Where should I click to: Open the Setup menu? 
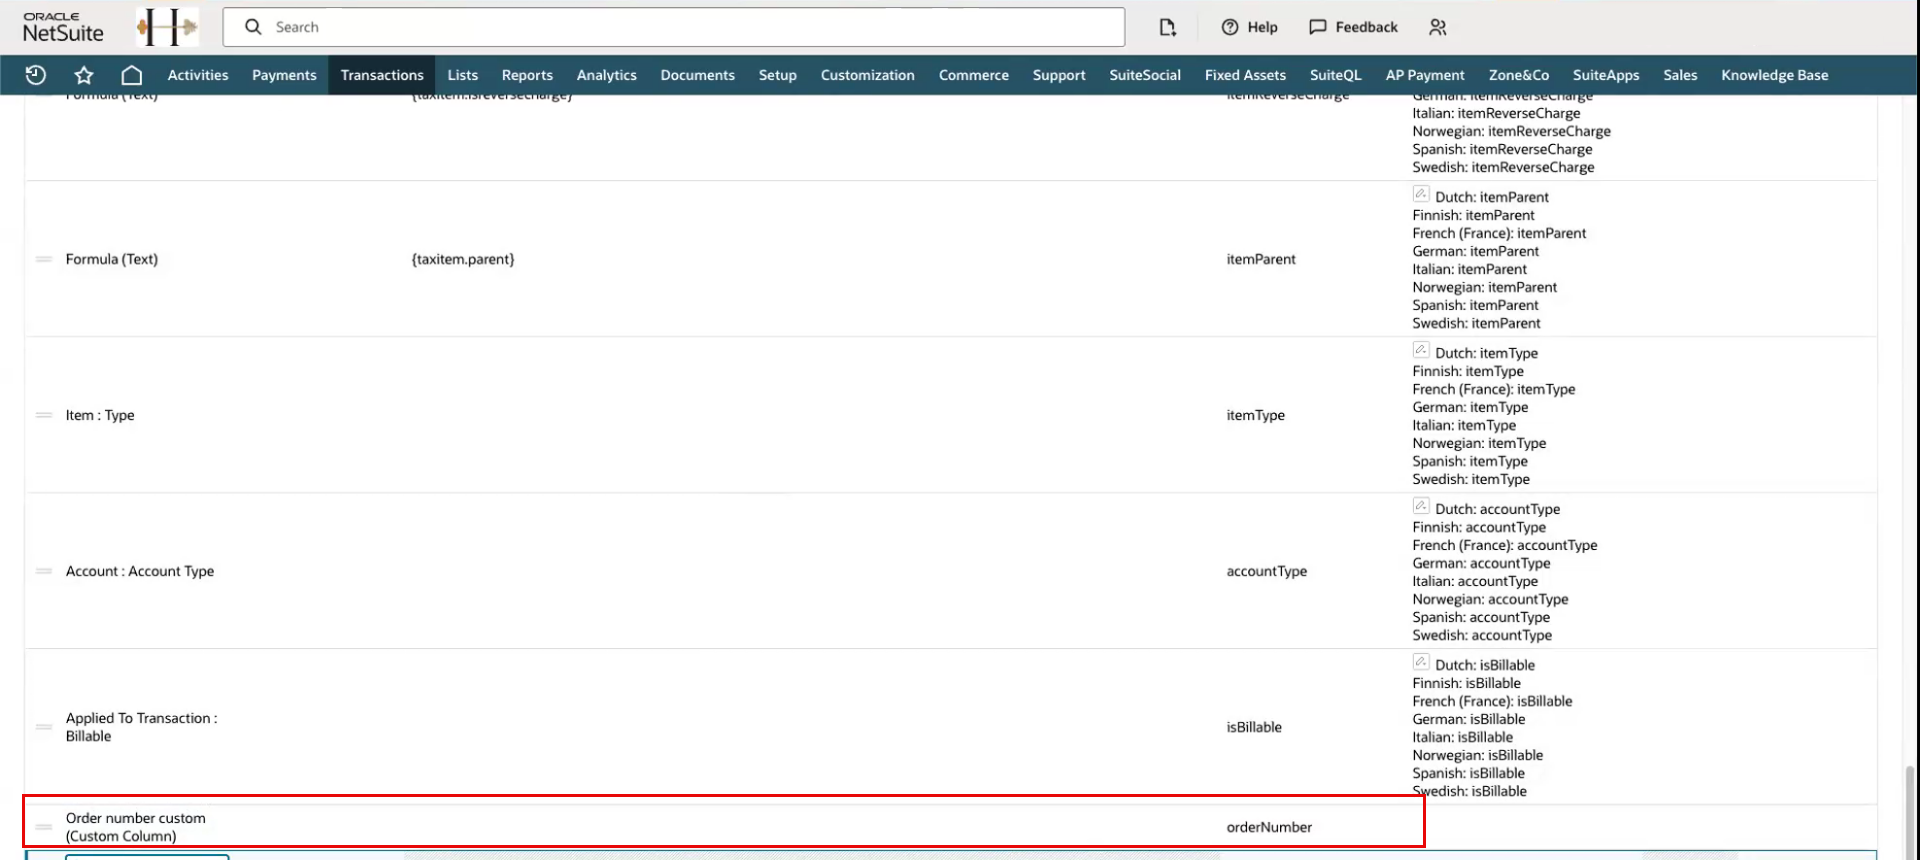(778, 75)
